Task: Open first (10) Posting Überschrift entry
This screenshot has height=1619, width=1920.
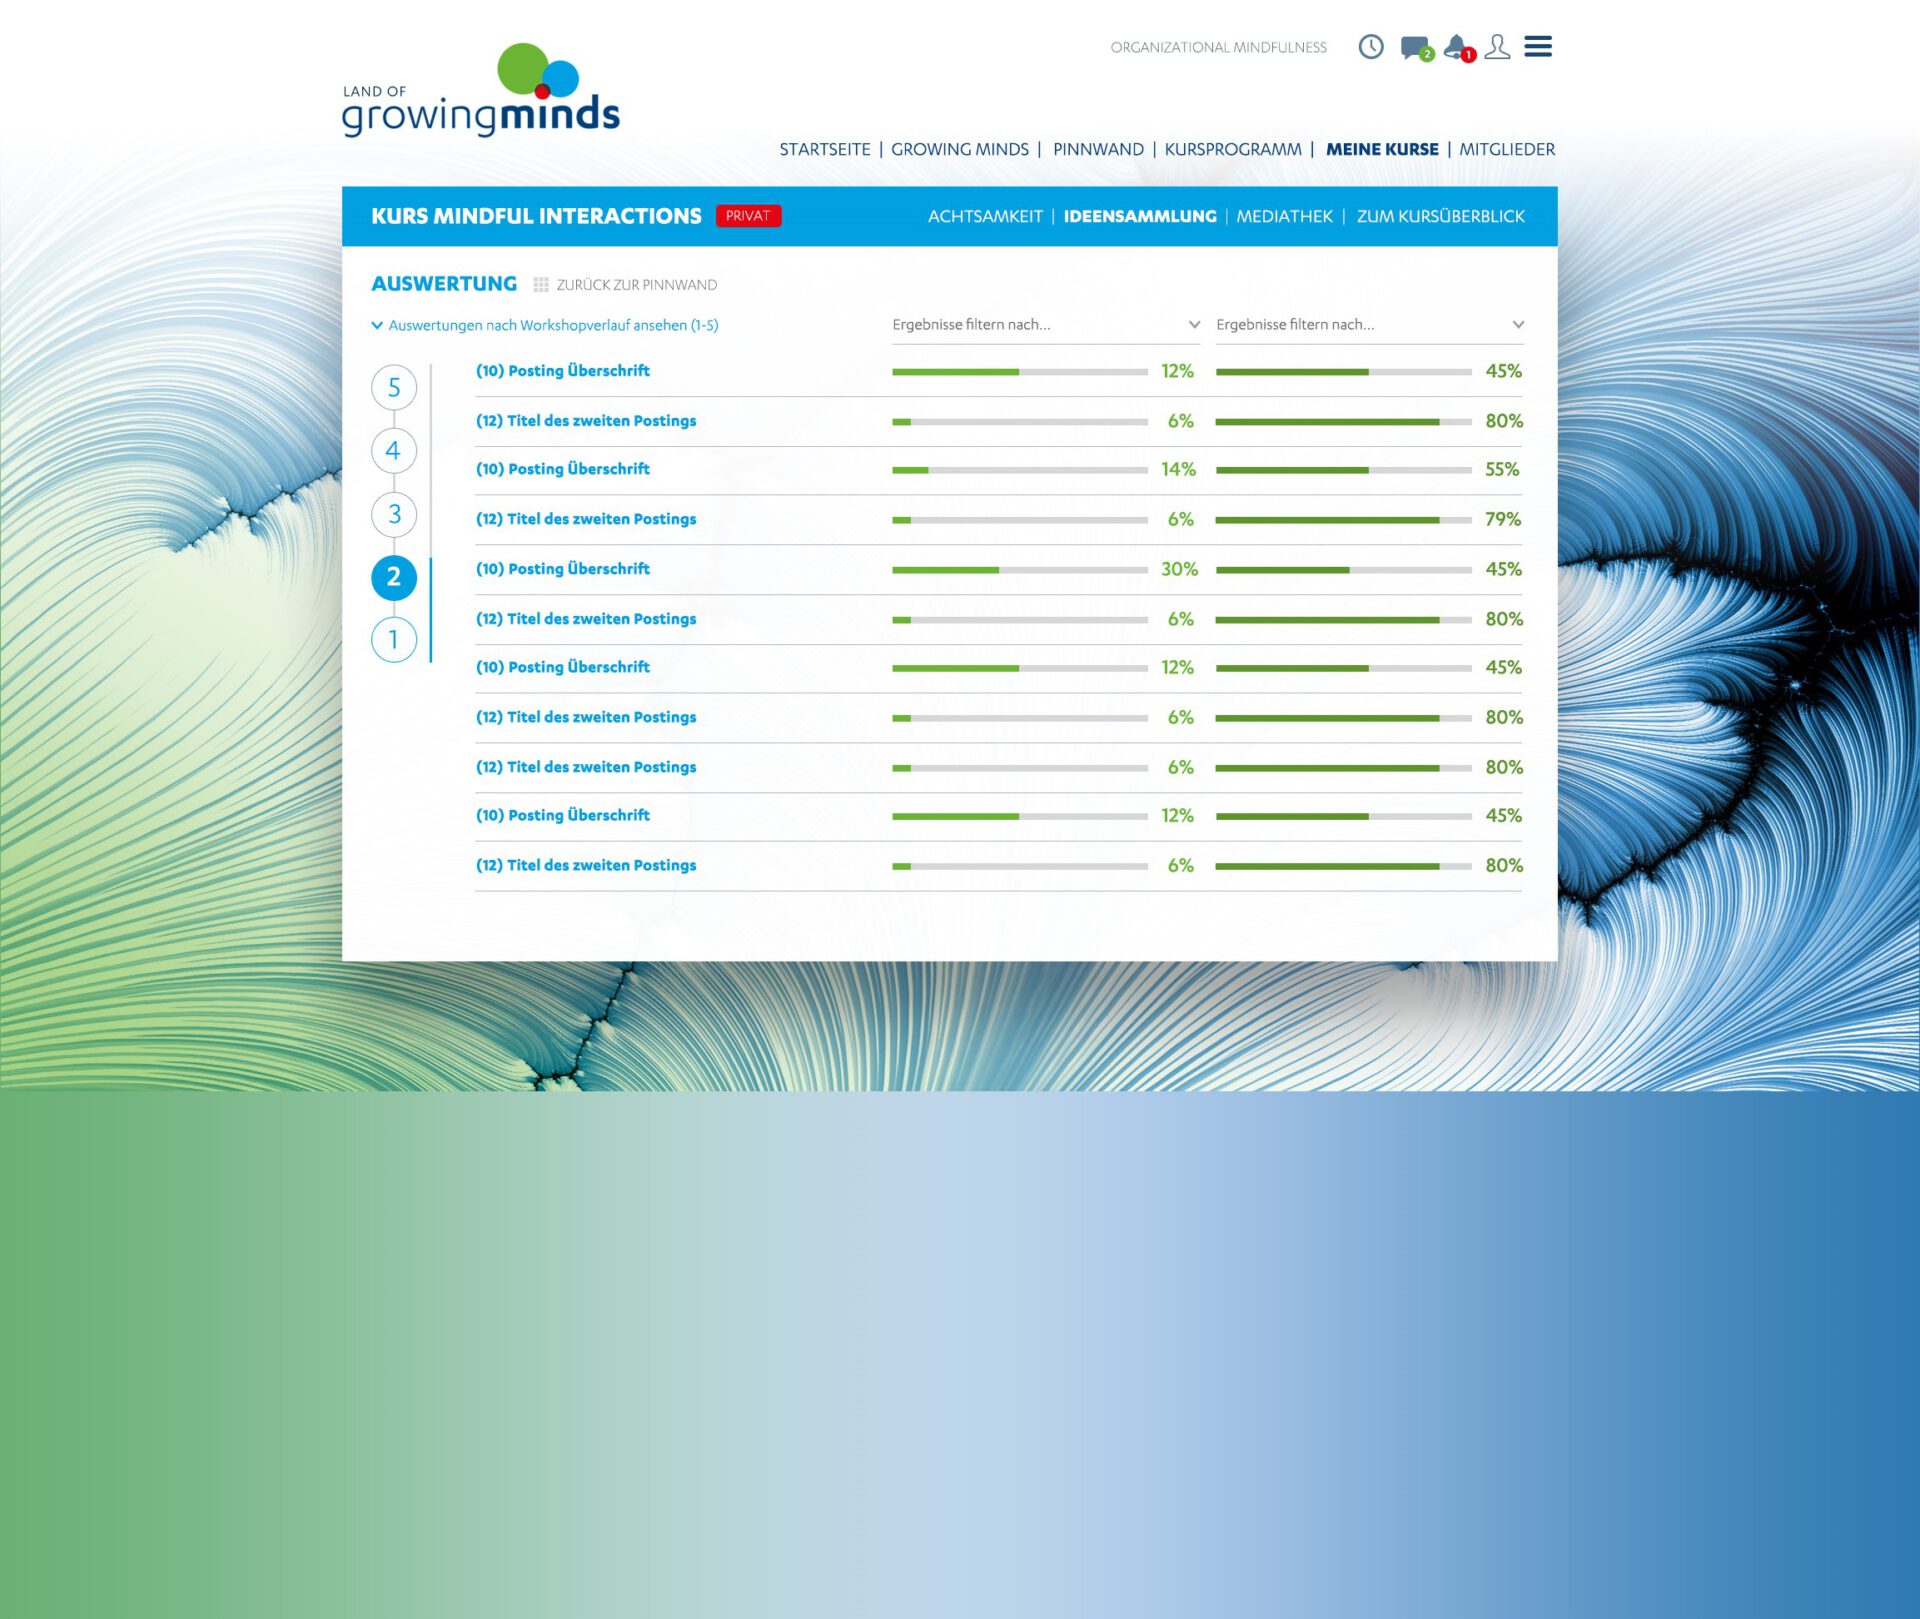Action: (x=562, y=371)
